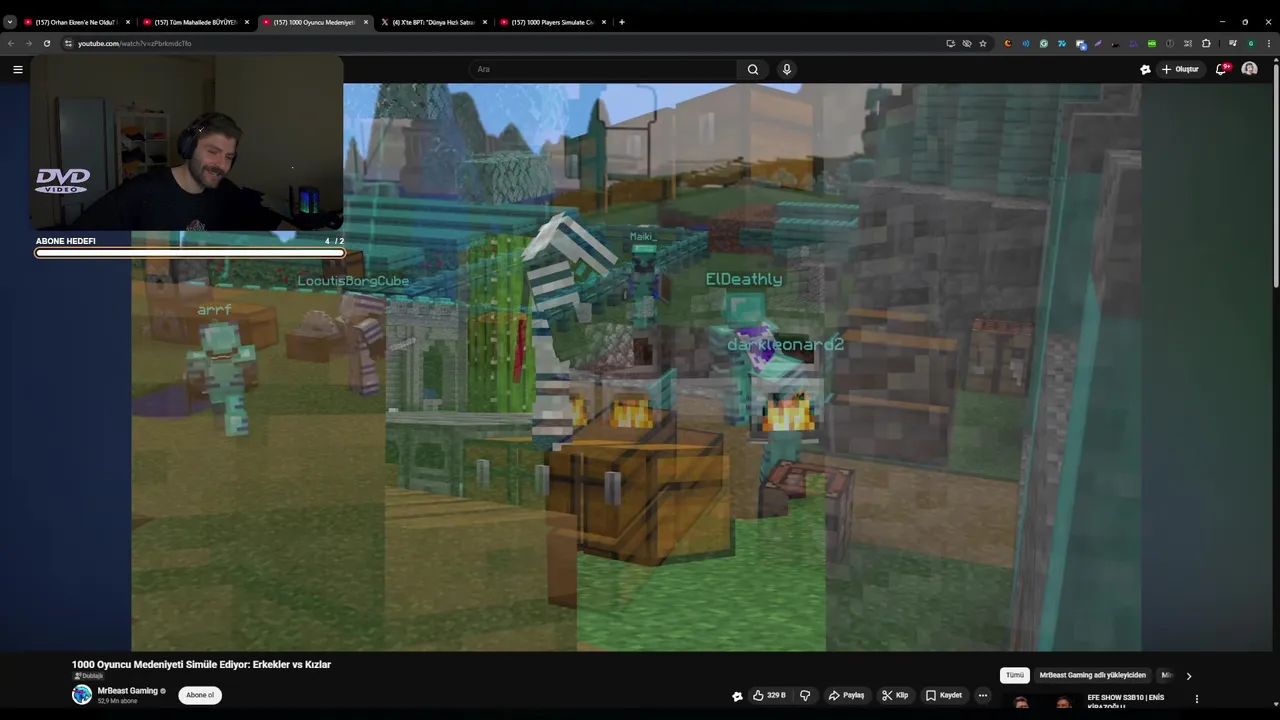Focus the Ara search field
Screen dimensions: 1280x720
(x=603, y=69)
